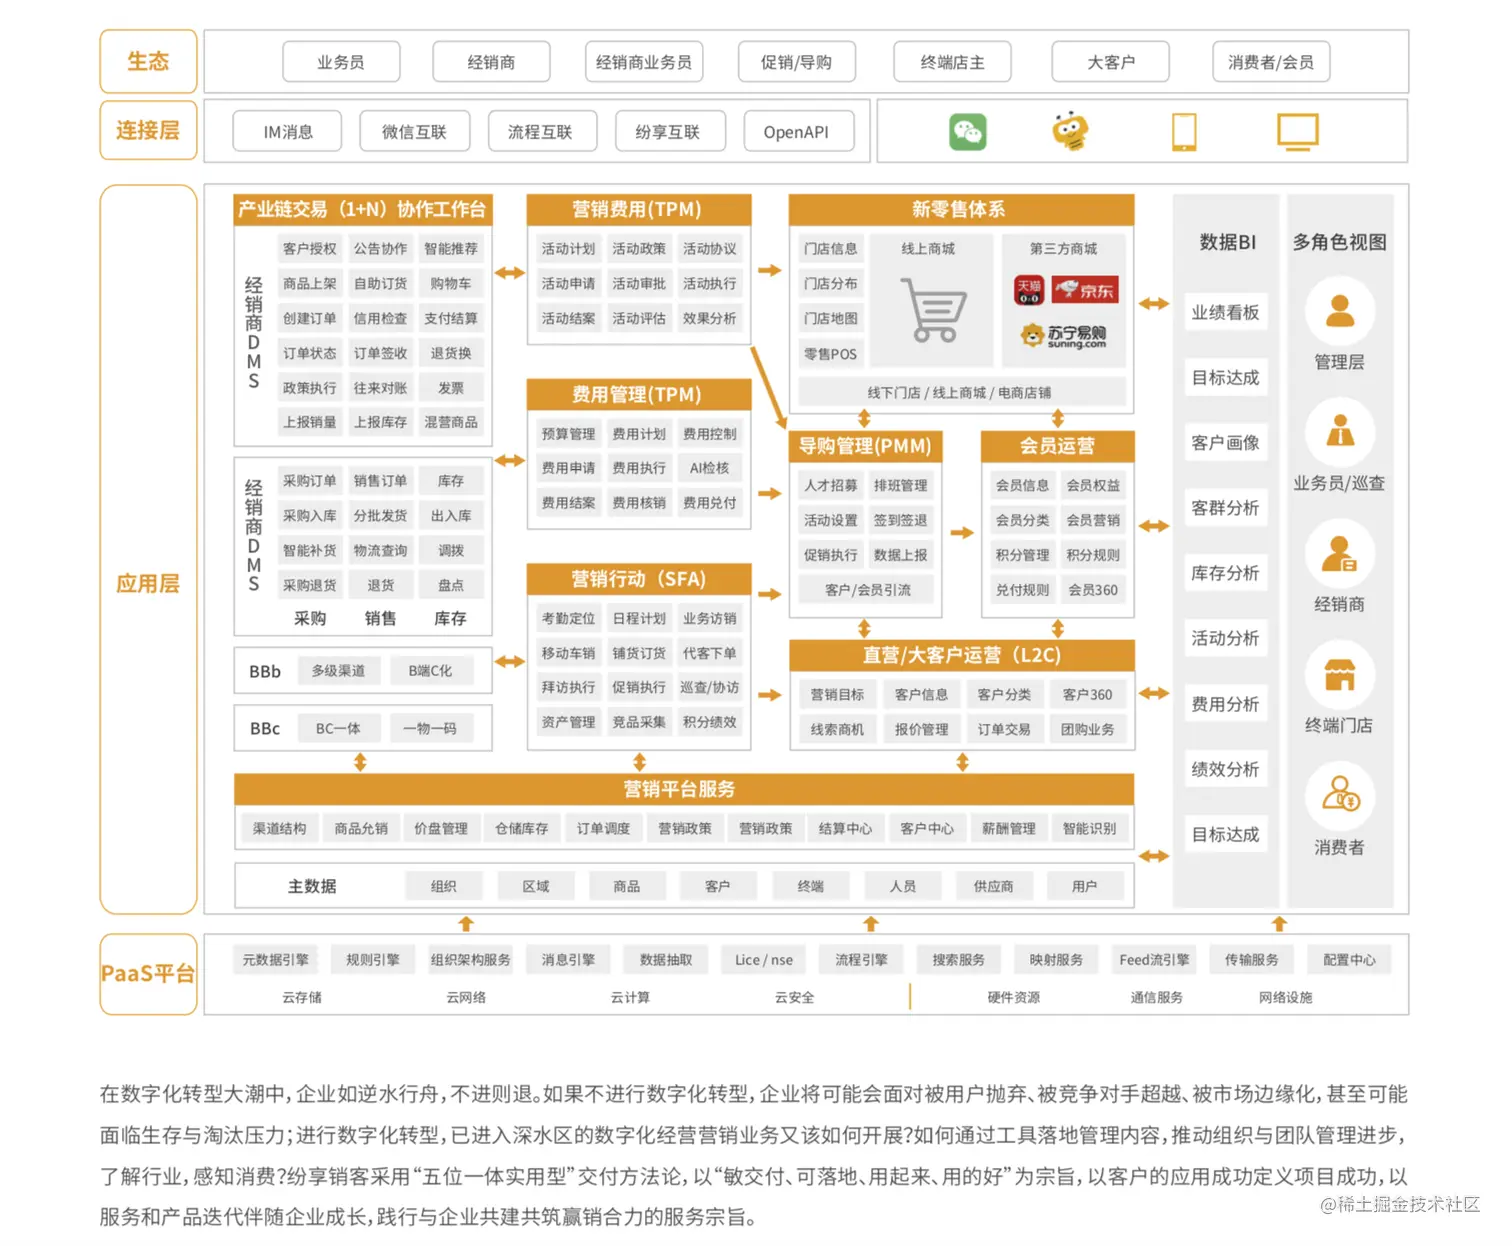Select the 信用检查 cell
The image size is (1512, 1246).
point(380,318)
